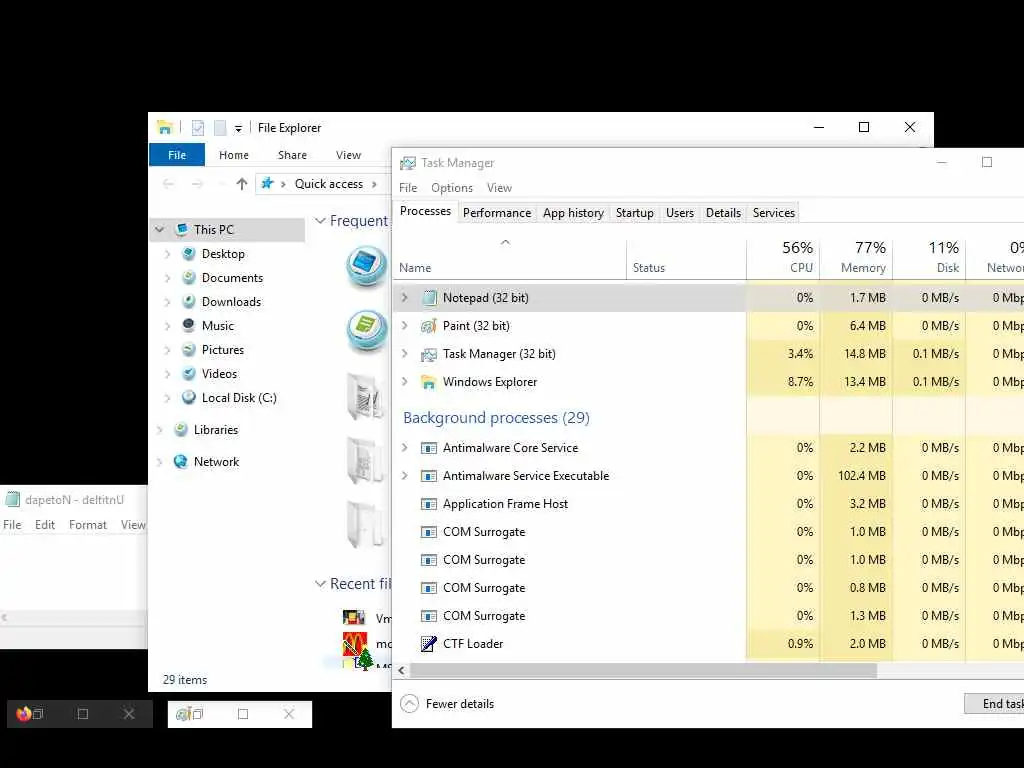Image resolution: width=1024 pixels, height=768 pixels.
Task: Click left arrow of Task Manager horizontal scrollbar
Action: [402, 671]
